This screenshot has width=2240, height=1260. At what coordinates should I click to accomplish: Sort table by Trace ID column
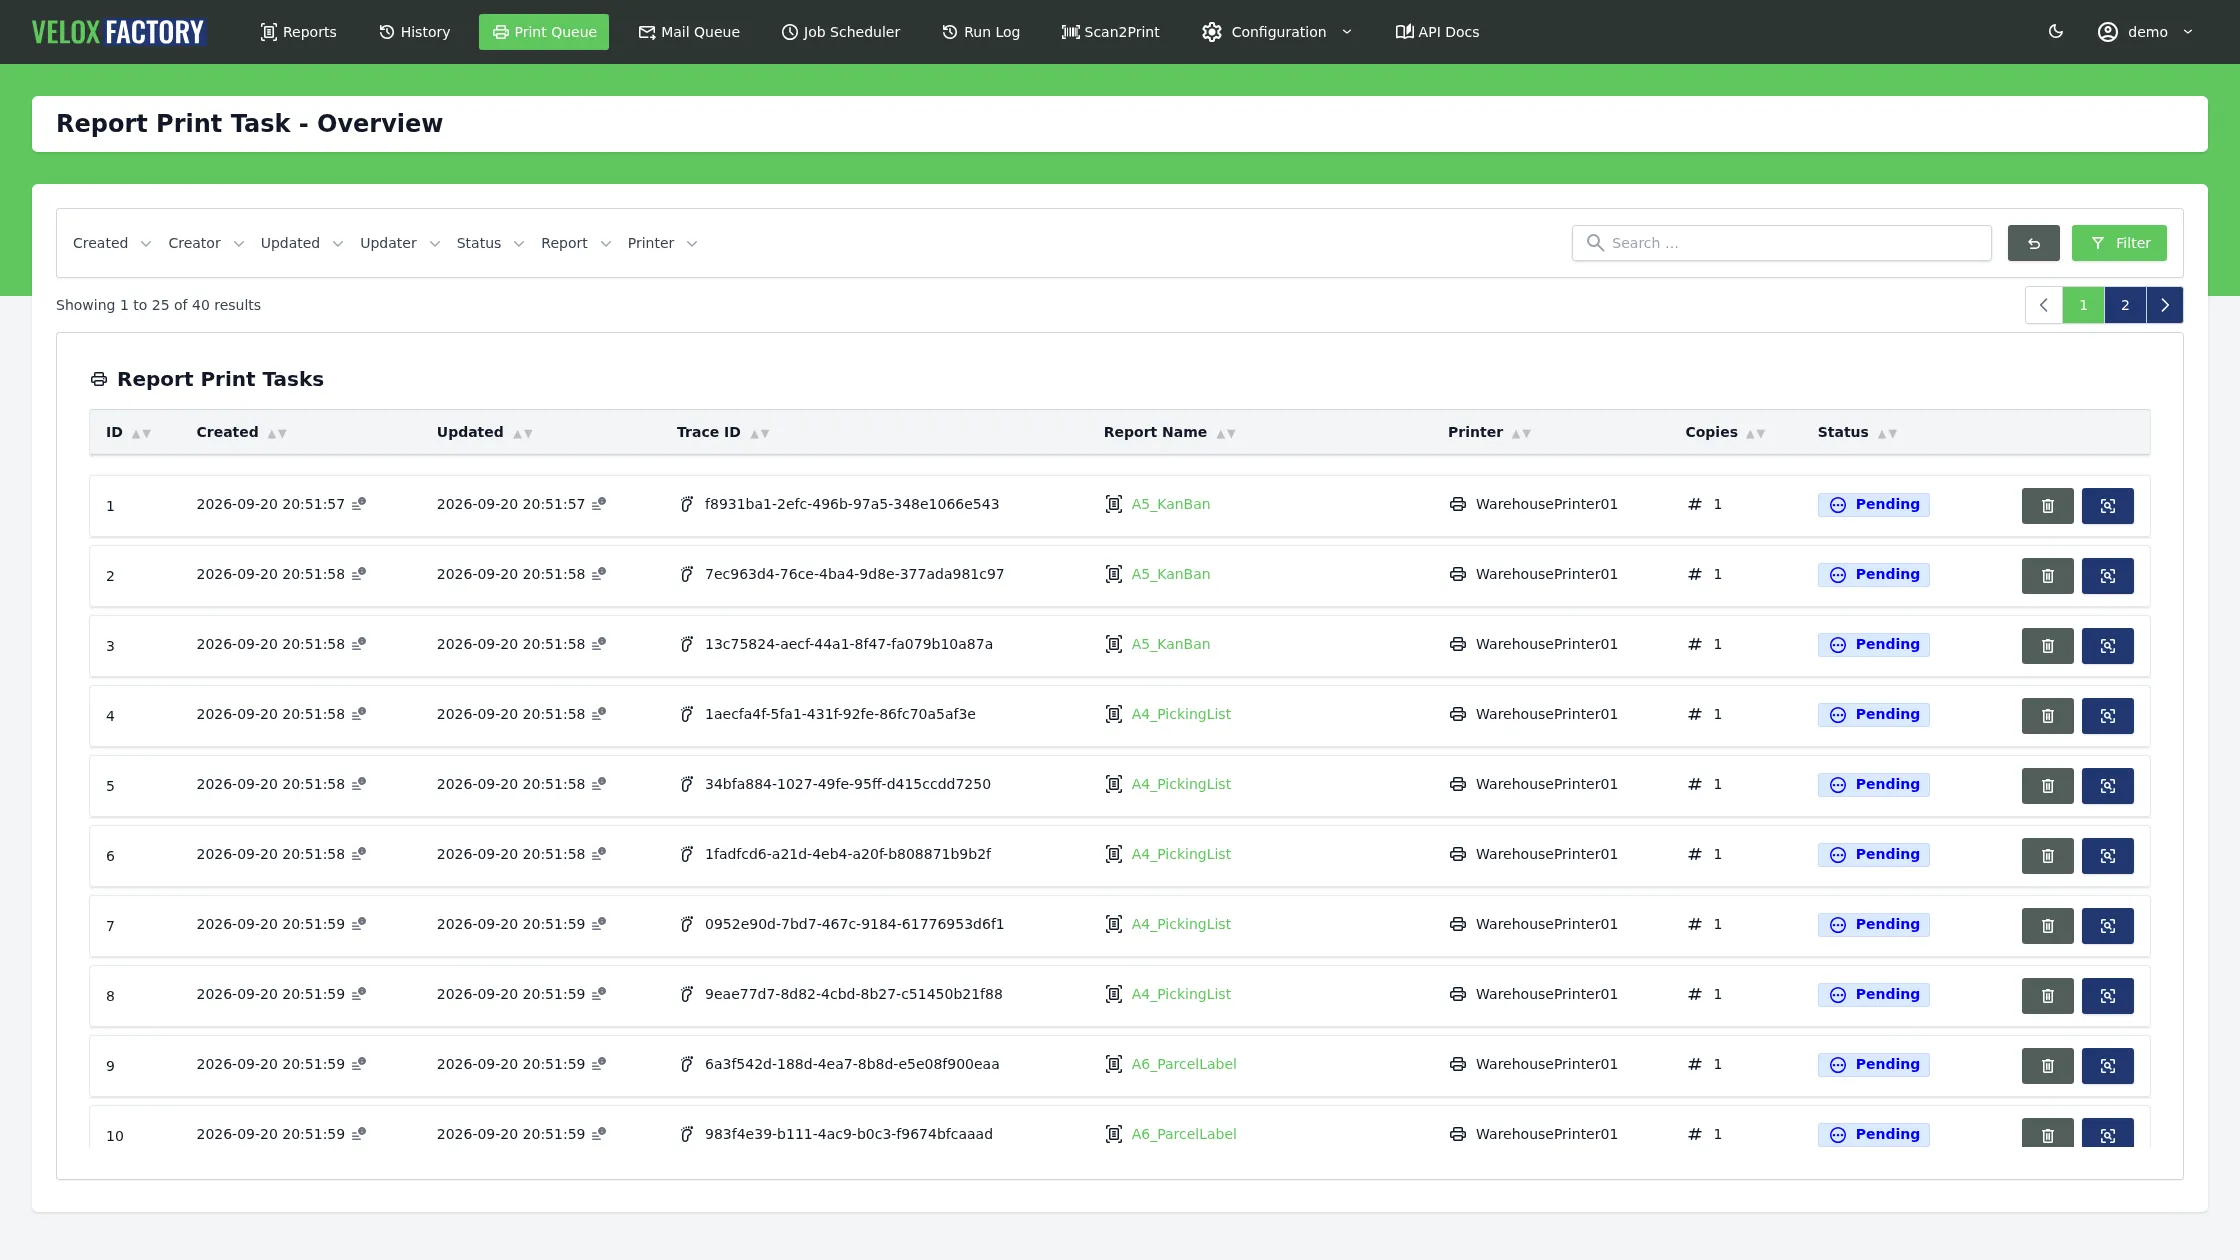click(760, 433)
